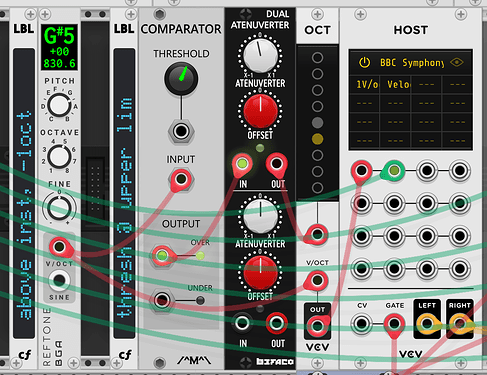Click the PITCH knob on the oscillator
The image size is (487, 375).
coord(59,105)
